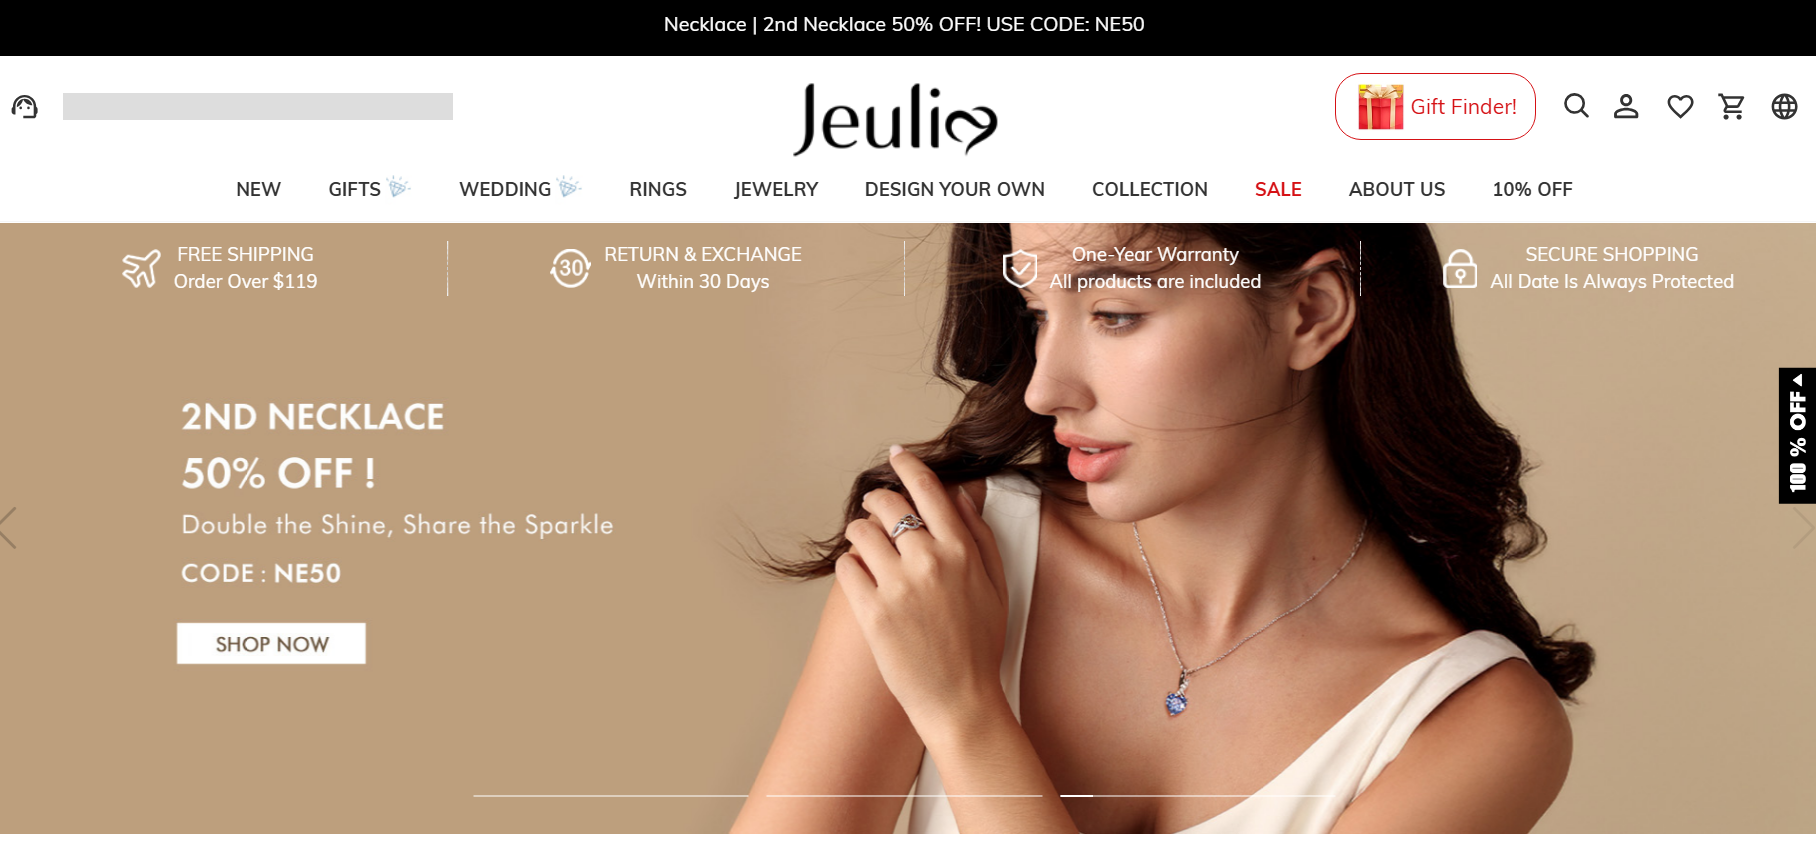Open customer support headset icon

[x=25, y=106]
